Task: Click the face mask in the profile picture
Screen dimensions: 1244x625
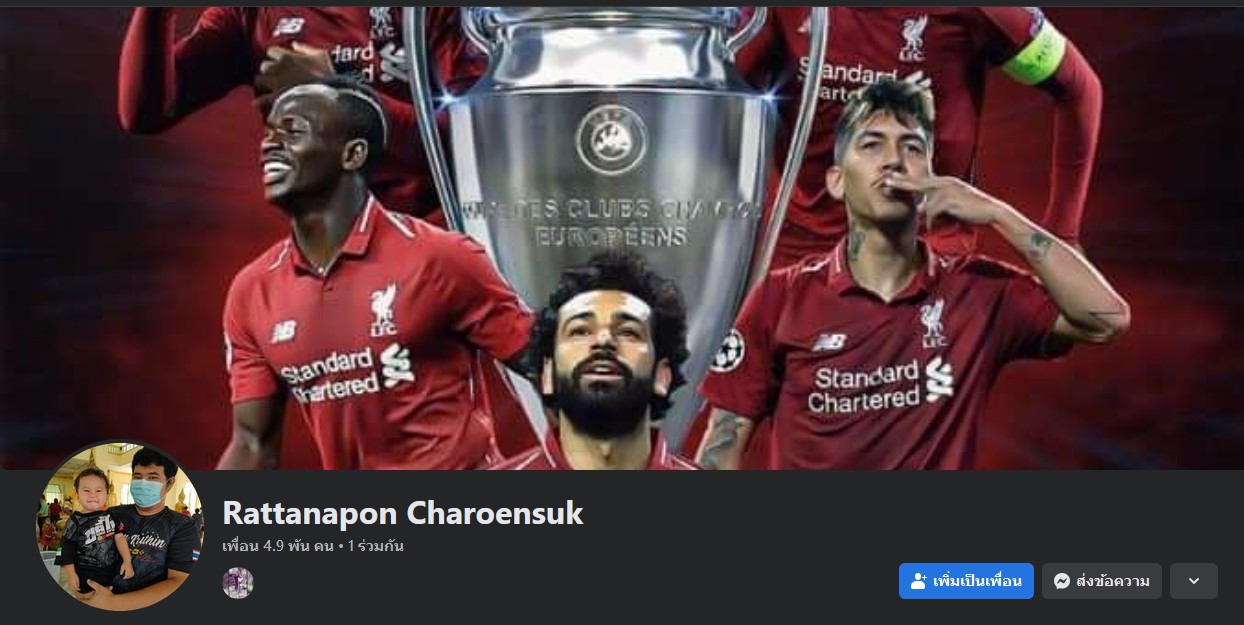Action: (x=147, y=492)
